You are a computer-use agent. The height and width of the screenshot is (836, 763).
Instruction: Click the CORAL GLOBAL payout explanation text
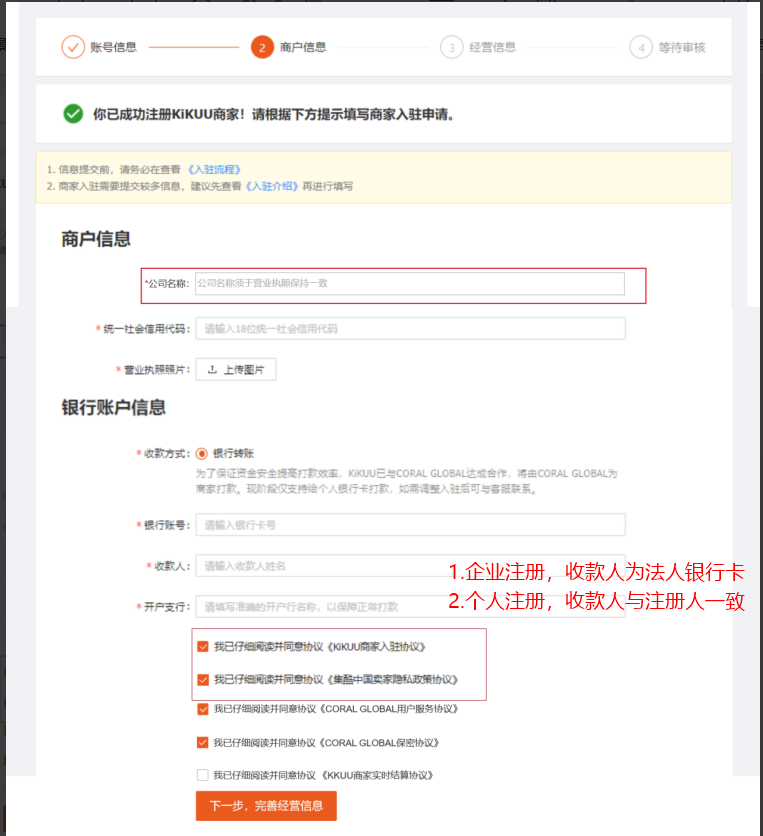point(406,481)
